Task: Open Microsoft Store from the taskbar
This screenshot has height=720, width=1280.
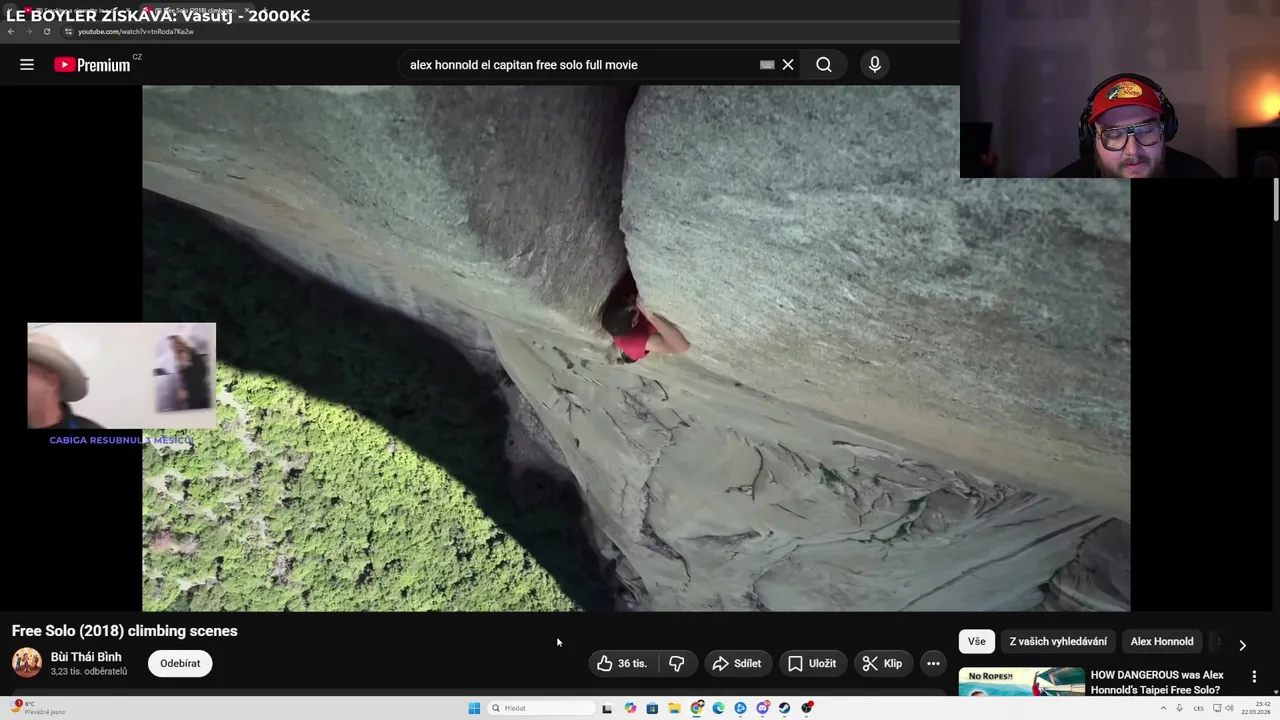Action: click(652, 708)
